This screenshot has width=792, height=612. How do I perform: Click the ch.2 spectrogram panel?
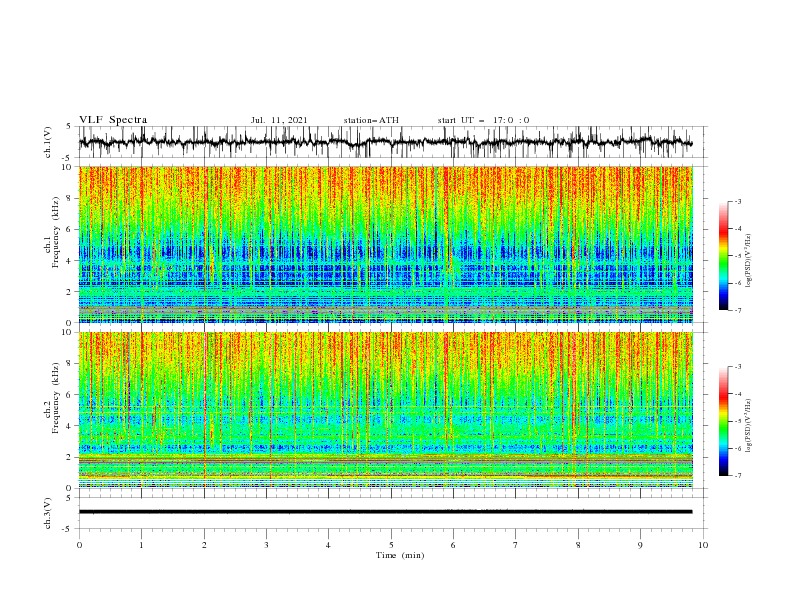point(385,410)
